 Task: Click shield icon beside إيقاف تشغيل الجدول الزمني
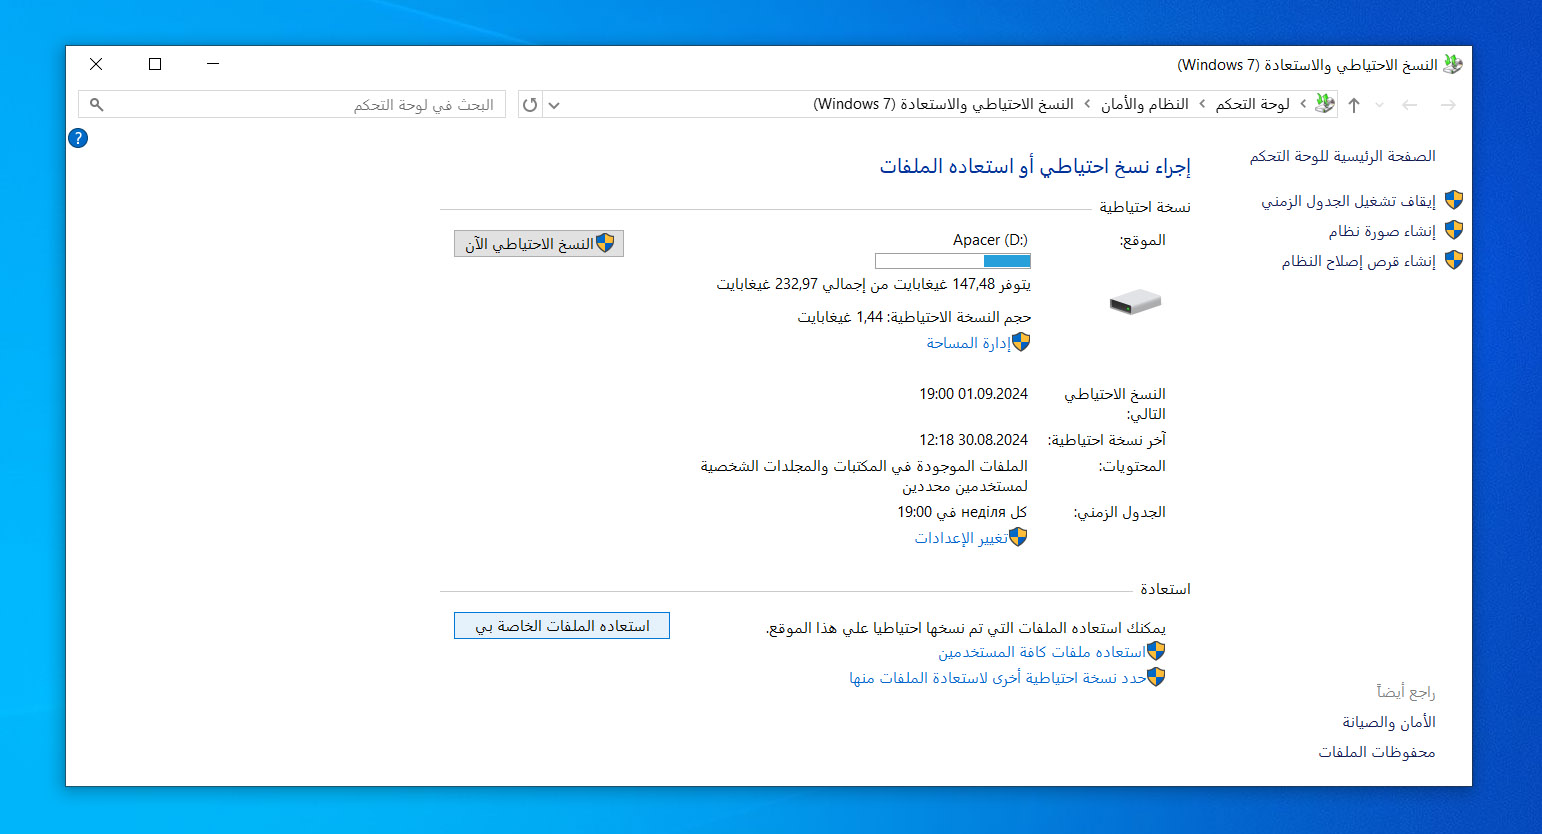coord(1454,201)
